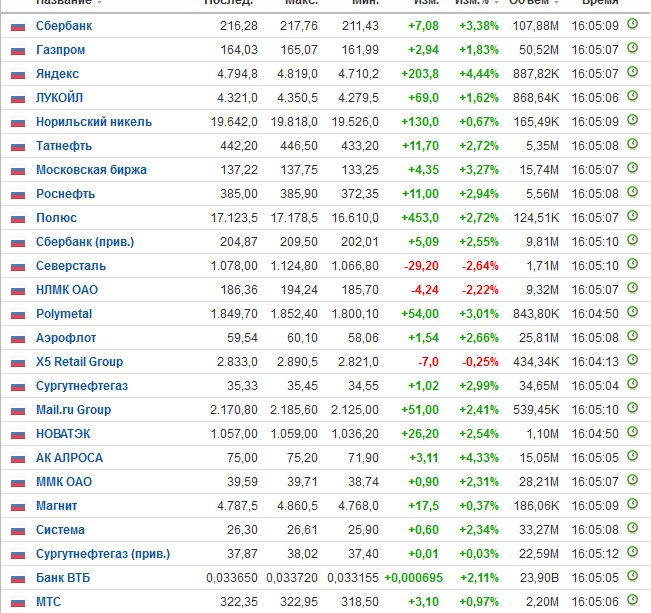Click the clock icon in МТС row
The width and height of the screenshot is (651, 613).
tap(632, 600)
